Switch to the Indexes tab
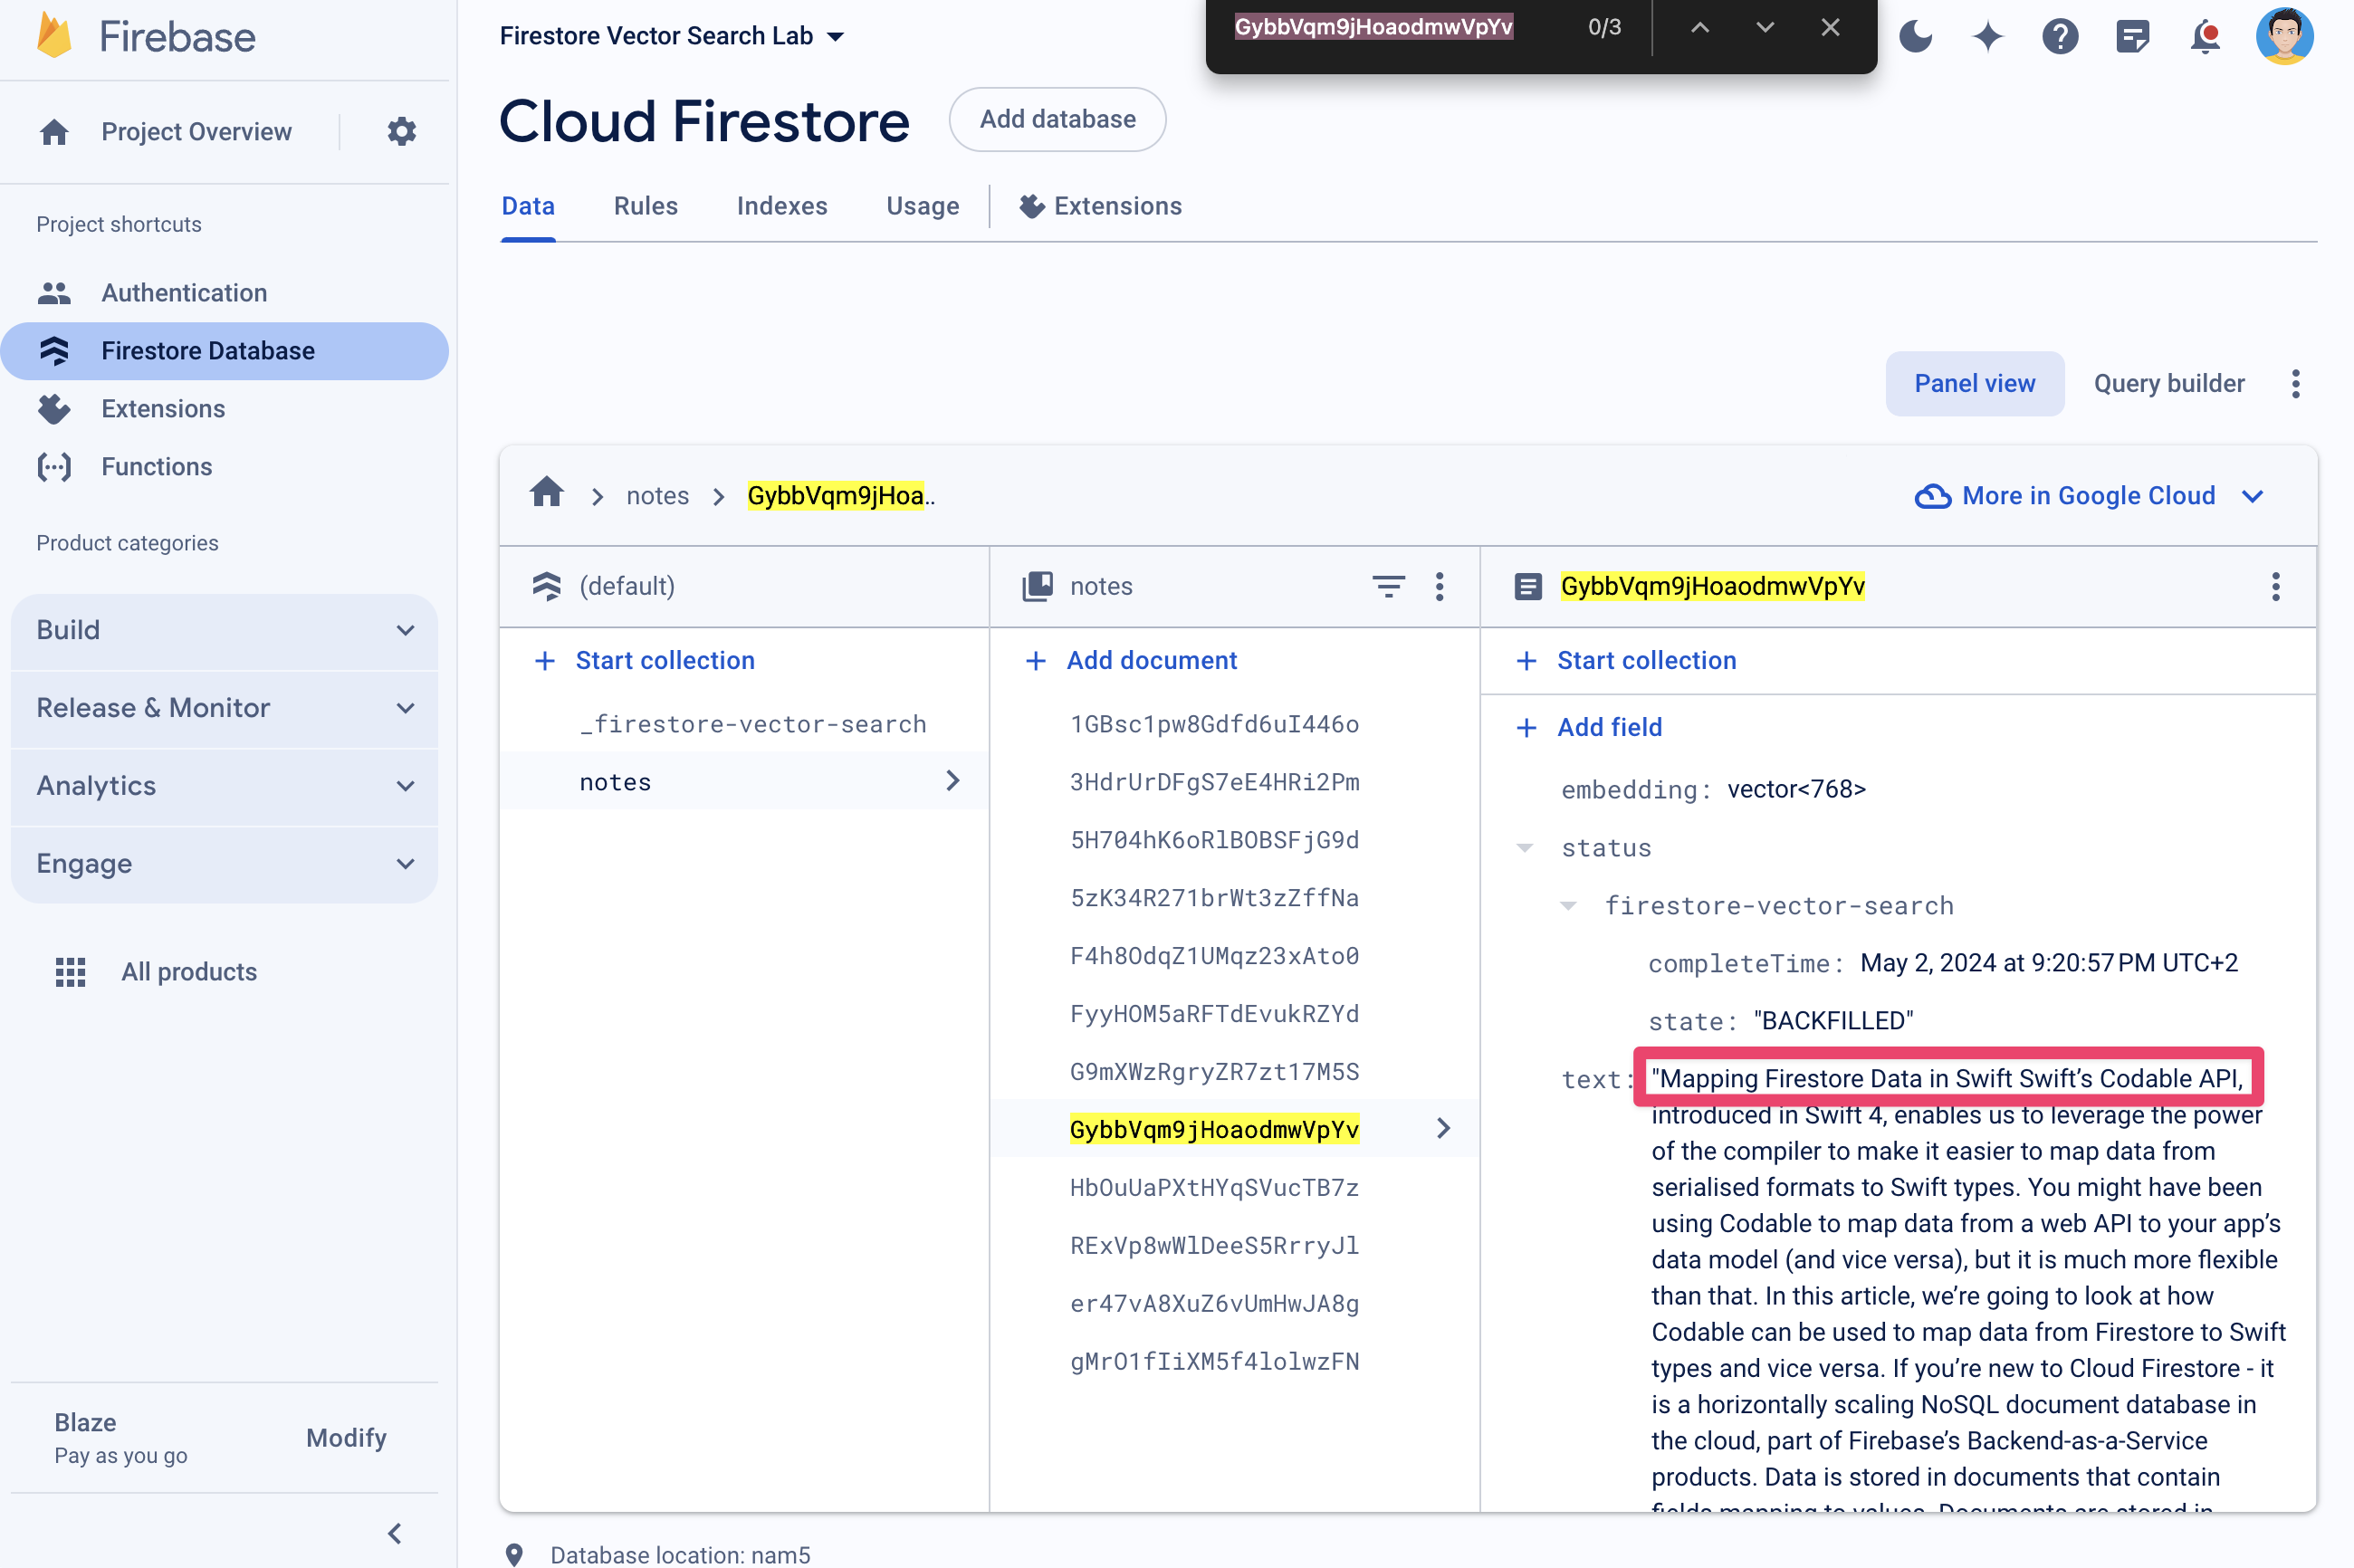 780,206
